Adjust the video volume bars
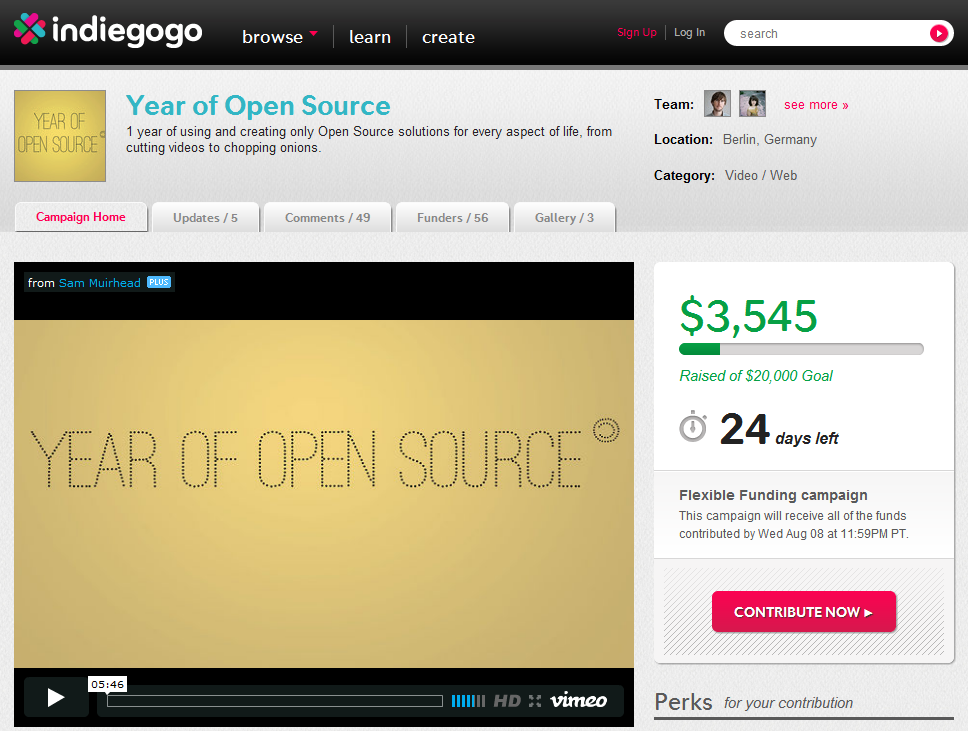Screen dimensions: 968x731 [467, 701]
